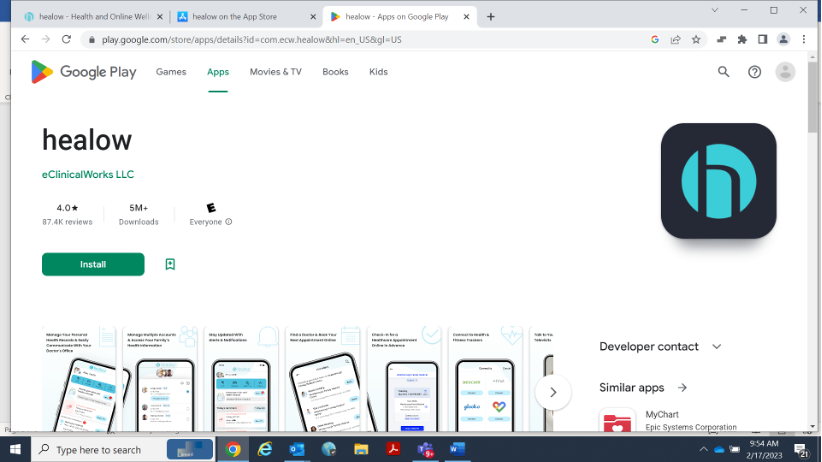The height and width of the screenshot is (462, 822).
Task: Click the browser forward arrow
Action: point(46,39)
